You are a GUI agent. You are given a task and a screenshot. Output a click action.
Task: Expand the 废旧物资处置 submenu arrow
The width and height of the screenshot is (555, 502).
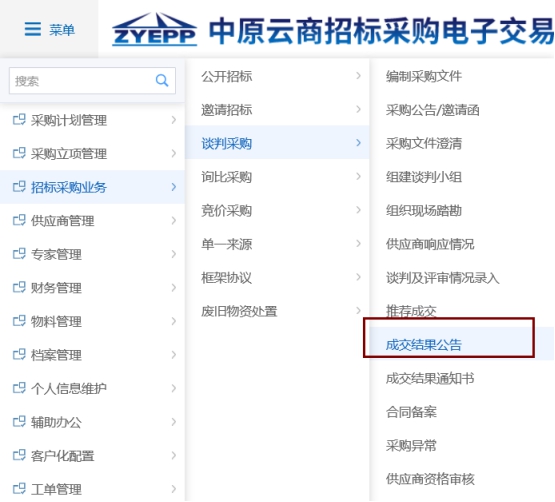(x=358, y=310)
